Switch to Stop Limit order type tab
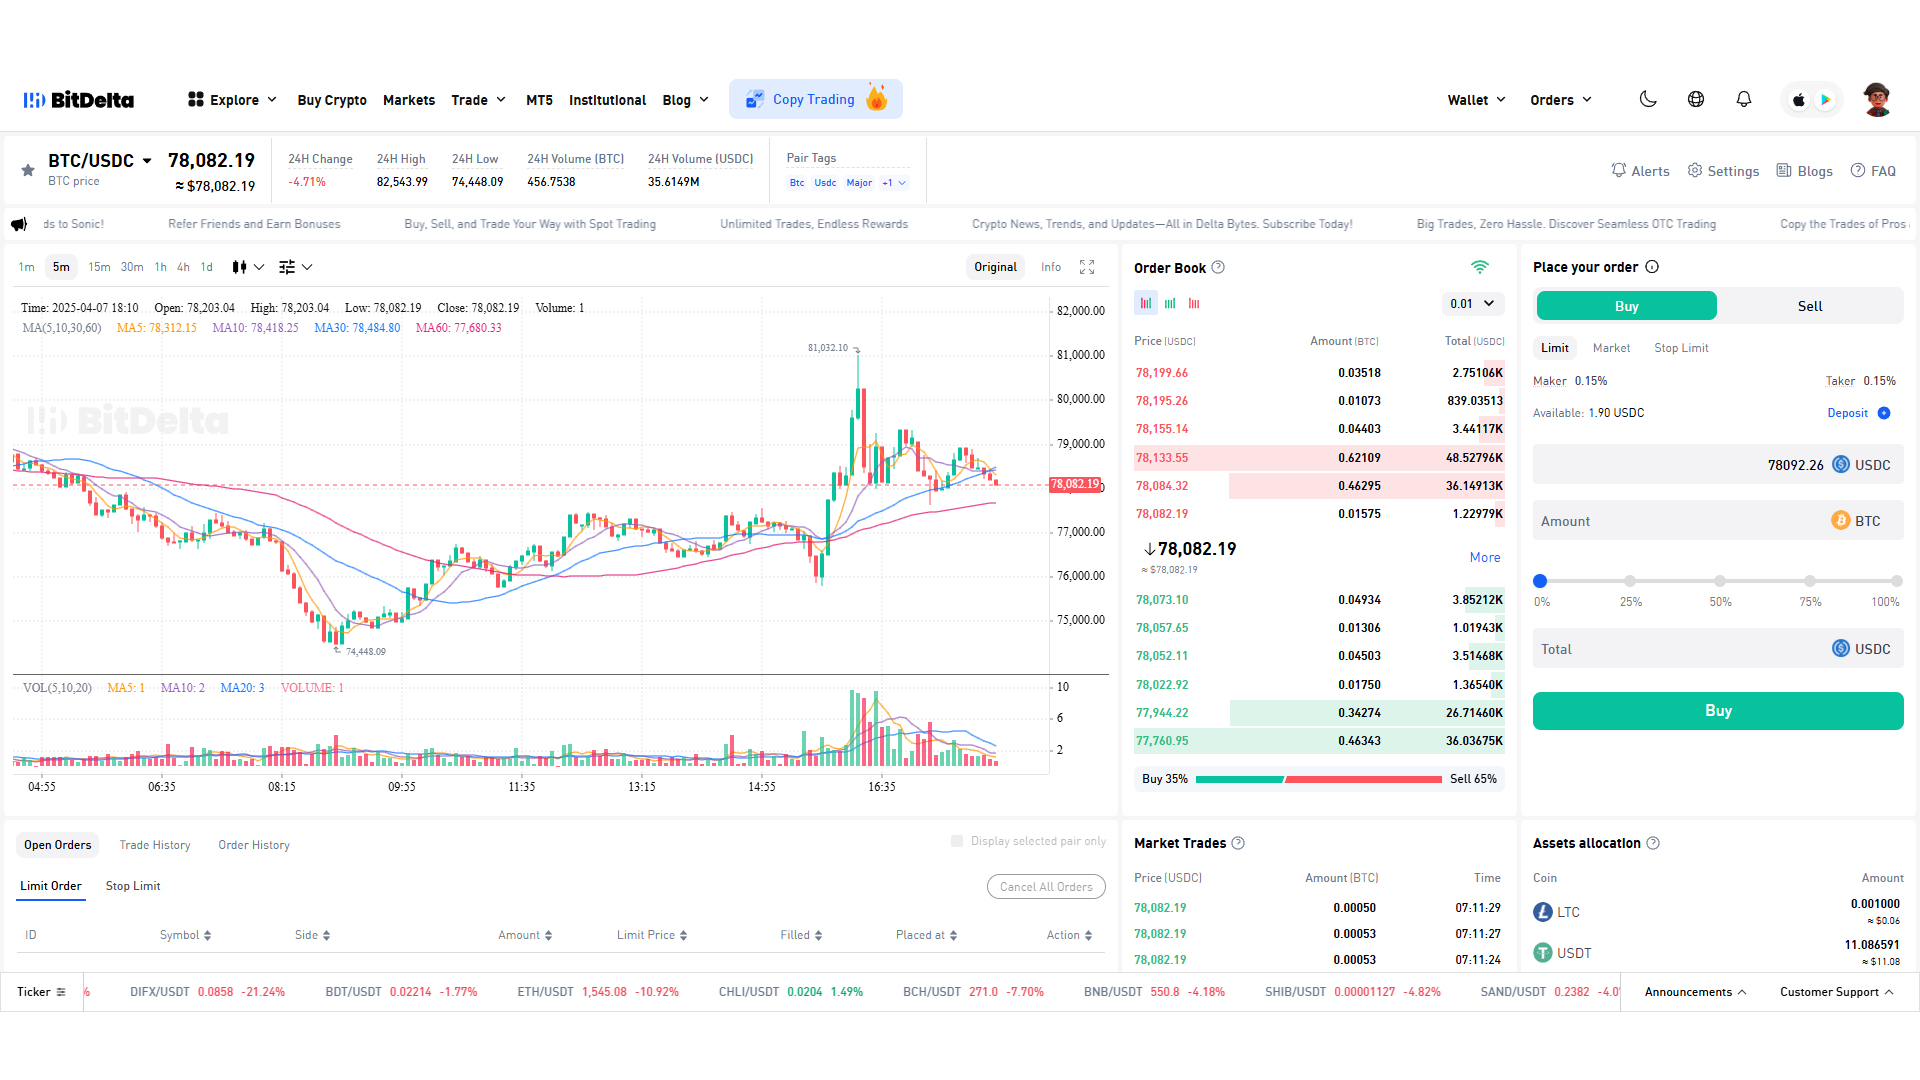1920x1080 pixels. tap(1681, 348)
